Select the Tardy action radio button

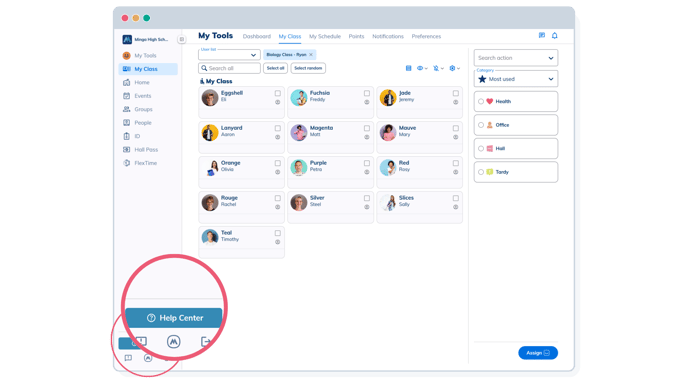(481, 172)
